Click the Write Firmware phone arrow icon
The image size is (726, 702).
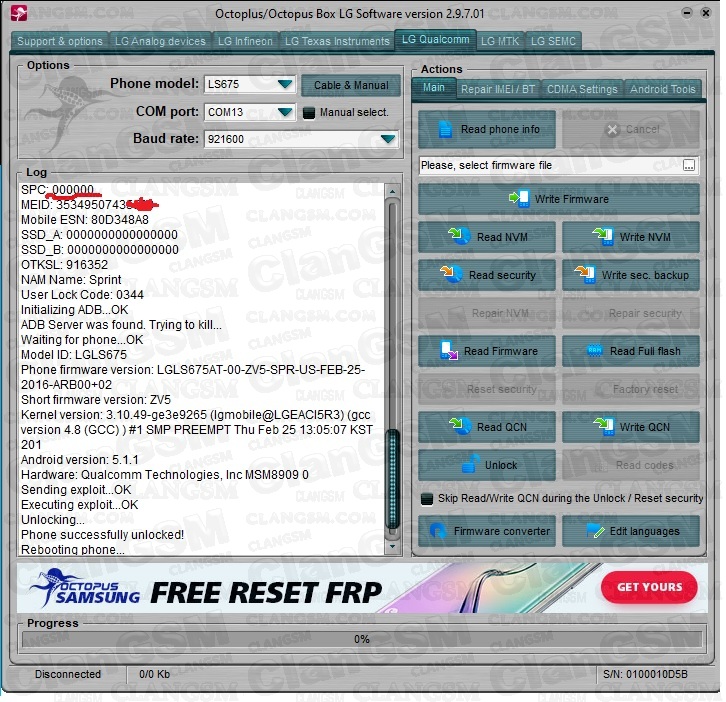pyautogui.click(x=519, y=198)
